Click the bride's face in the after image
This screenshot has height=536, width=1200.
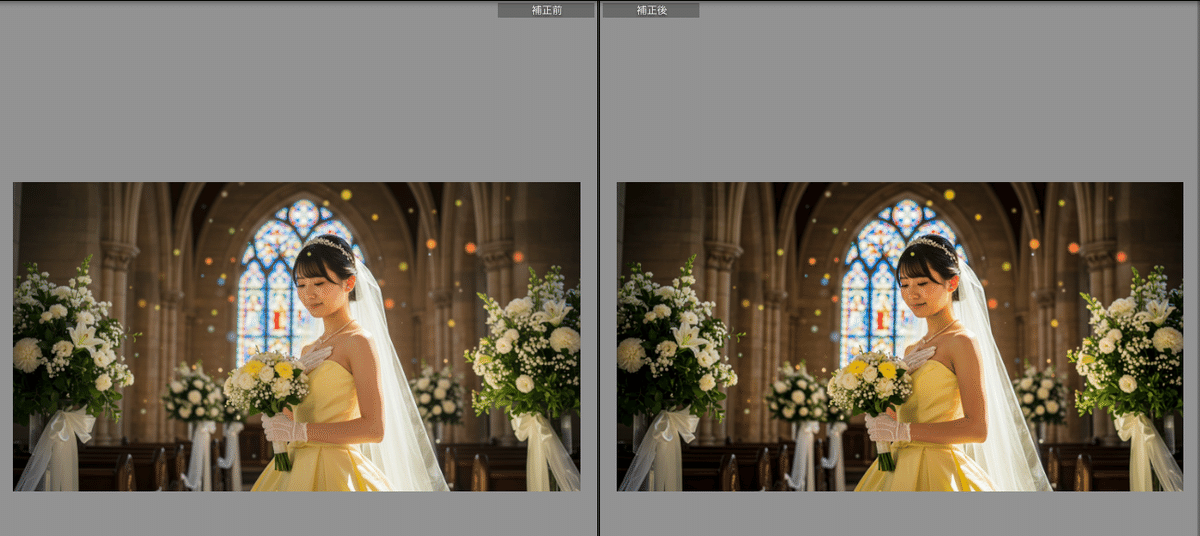[925, 278]
